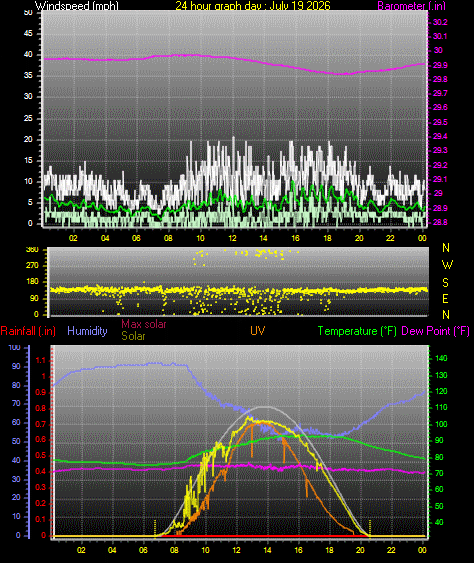This screenshot has height=563, width=474.
Task: Click the '08' hour label under bottom humidity graph
Action: [174, 550]
